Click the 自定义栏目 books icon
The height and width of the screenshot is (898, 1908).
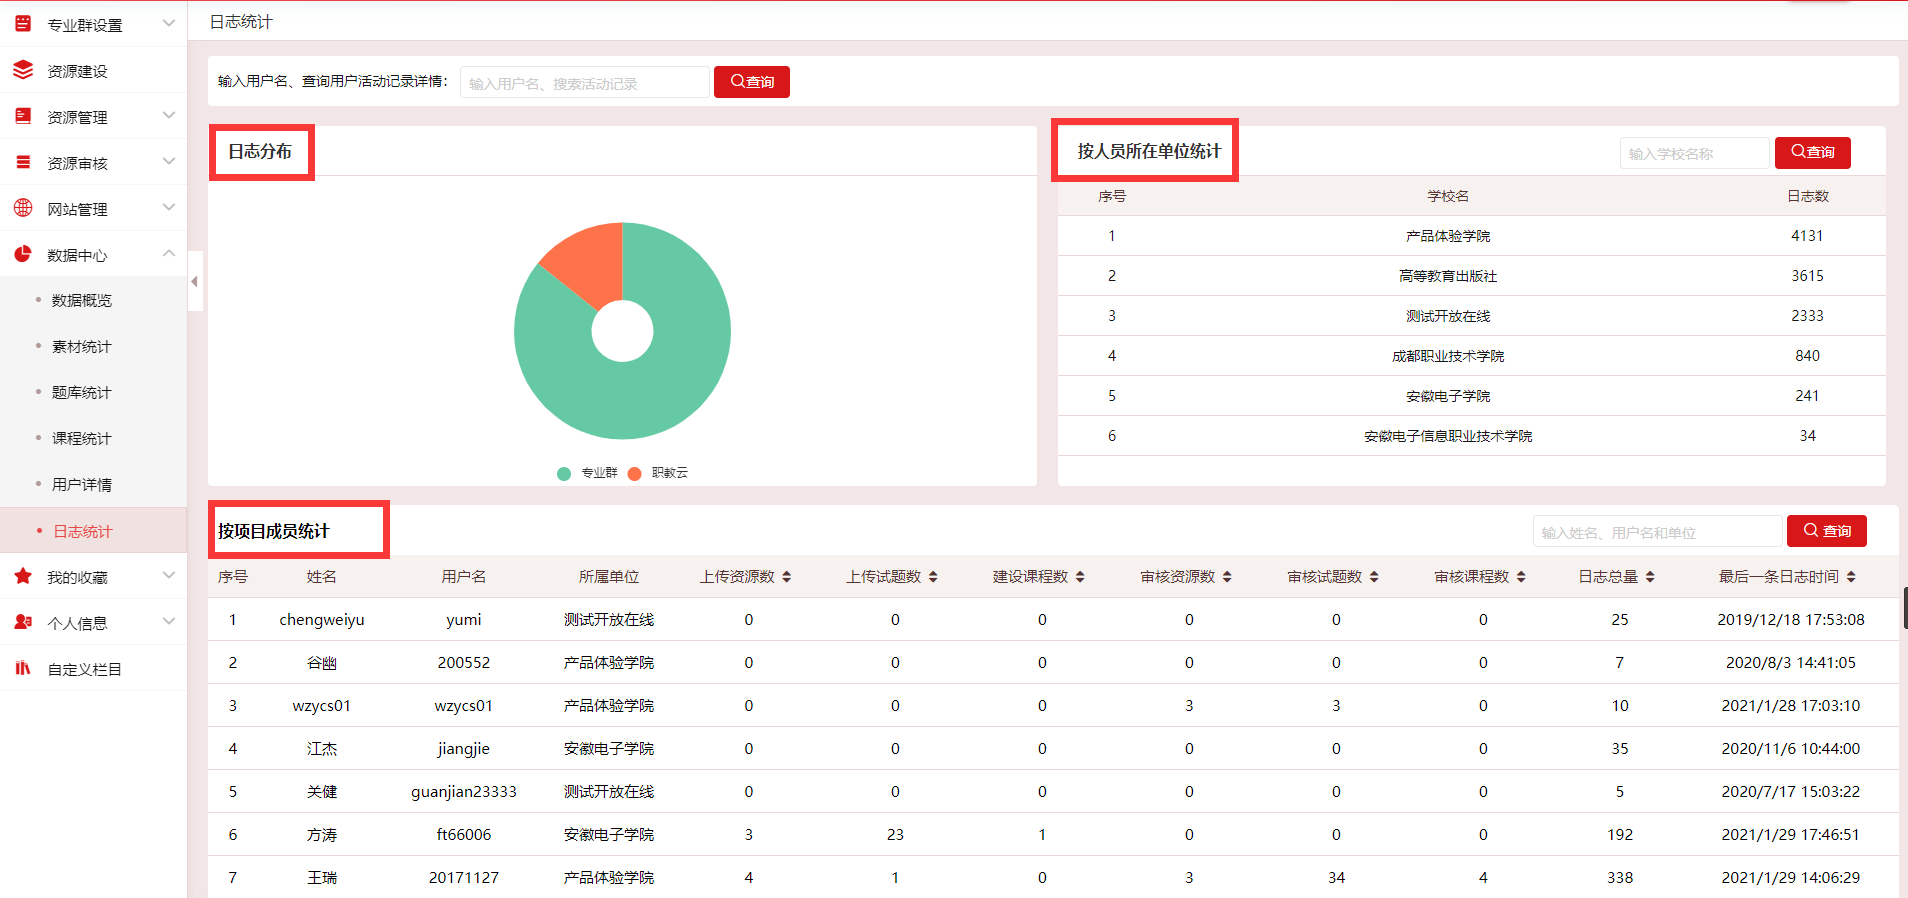pyautogui.click(x=23, y=667)
